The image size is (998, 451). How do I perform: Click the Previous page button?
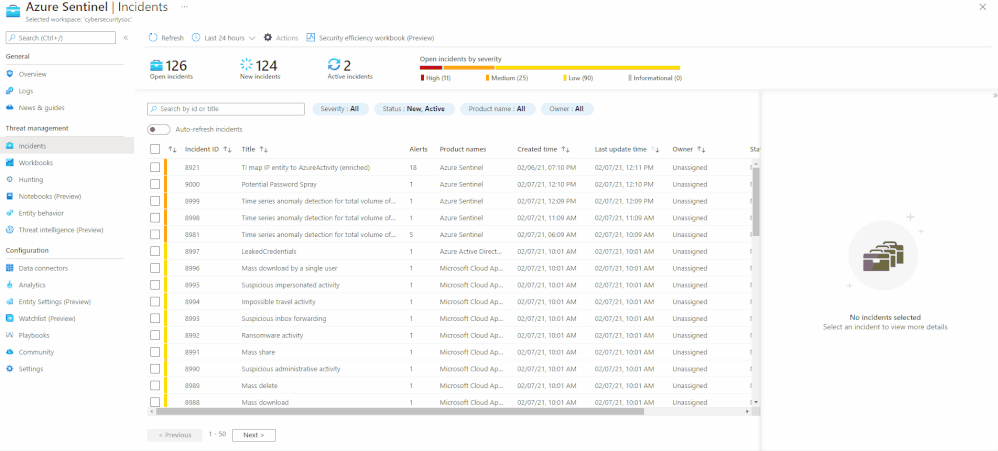tap(174, 435)
